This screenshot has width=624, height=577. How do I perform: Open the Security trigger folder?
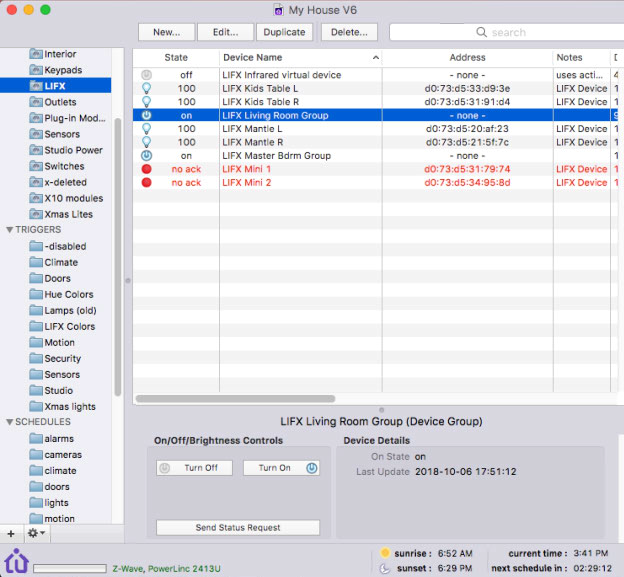click(55, 359)
